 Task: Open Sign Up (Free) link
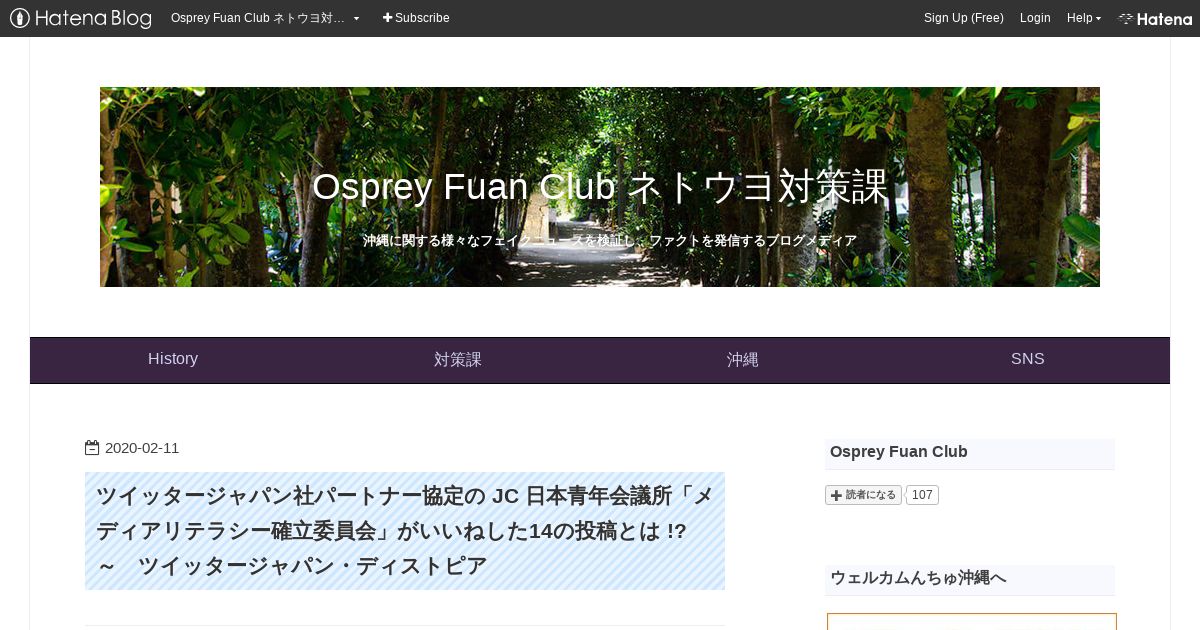(x=963, y=18)
